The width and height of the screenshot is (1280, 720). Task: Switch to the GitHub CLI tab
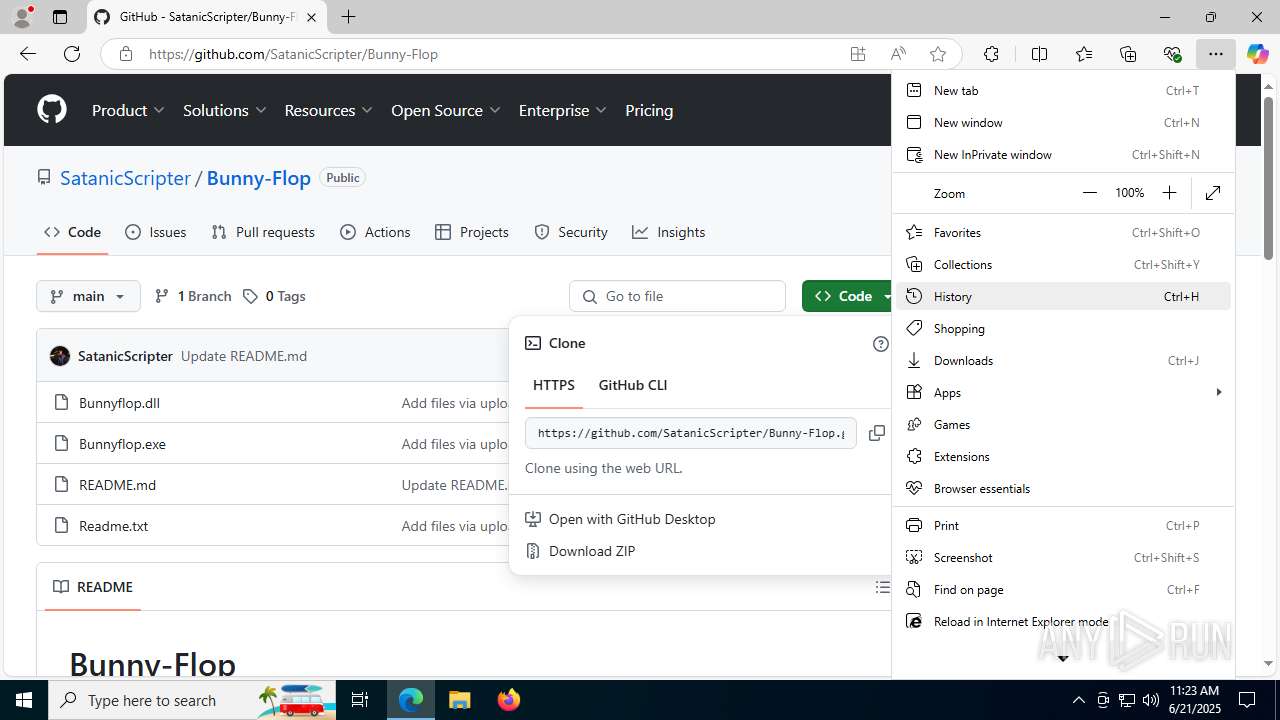632,385
